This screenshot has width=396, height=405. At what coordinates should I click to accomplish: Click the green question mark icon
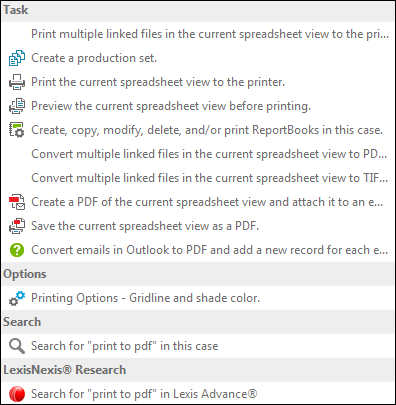17,250
